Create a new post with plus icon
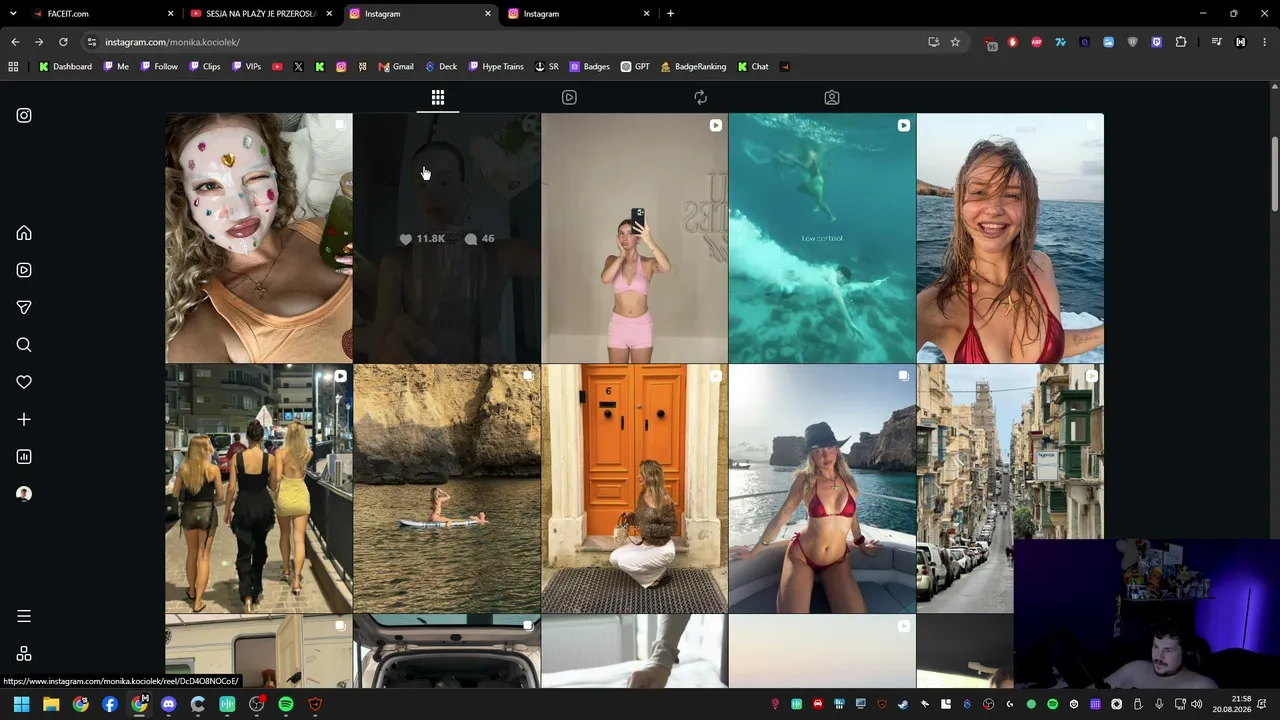 point(24,419)
